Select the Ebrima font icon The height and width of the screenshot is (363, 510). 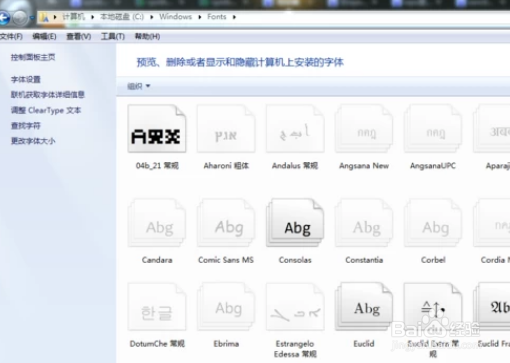click(226, 307)
